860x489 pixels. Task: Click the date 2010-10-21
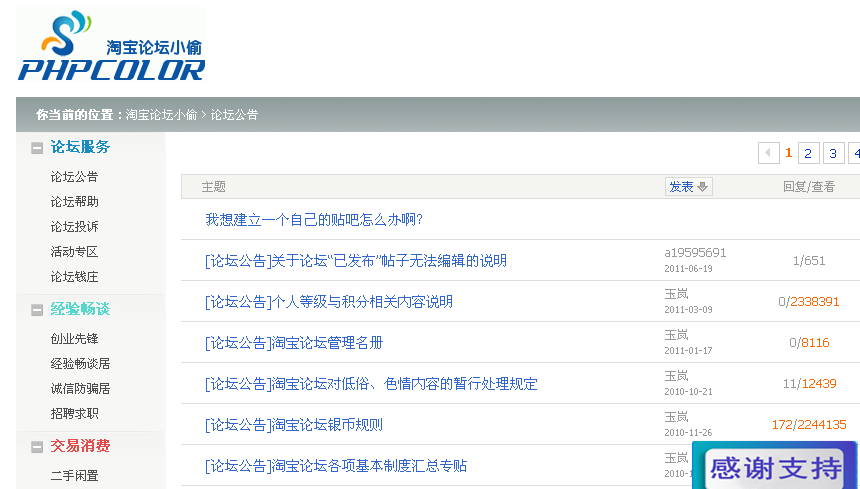[688, 392]
